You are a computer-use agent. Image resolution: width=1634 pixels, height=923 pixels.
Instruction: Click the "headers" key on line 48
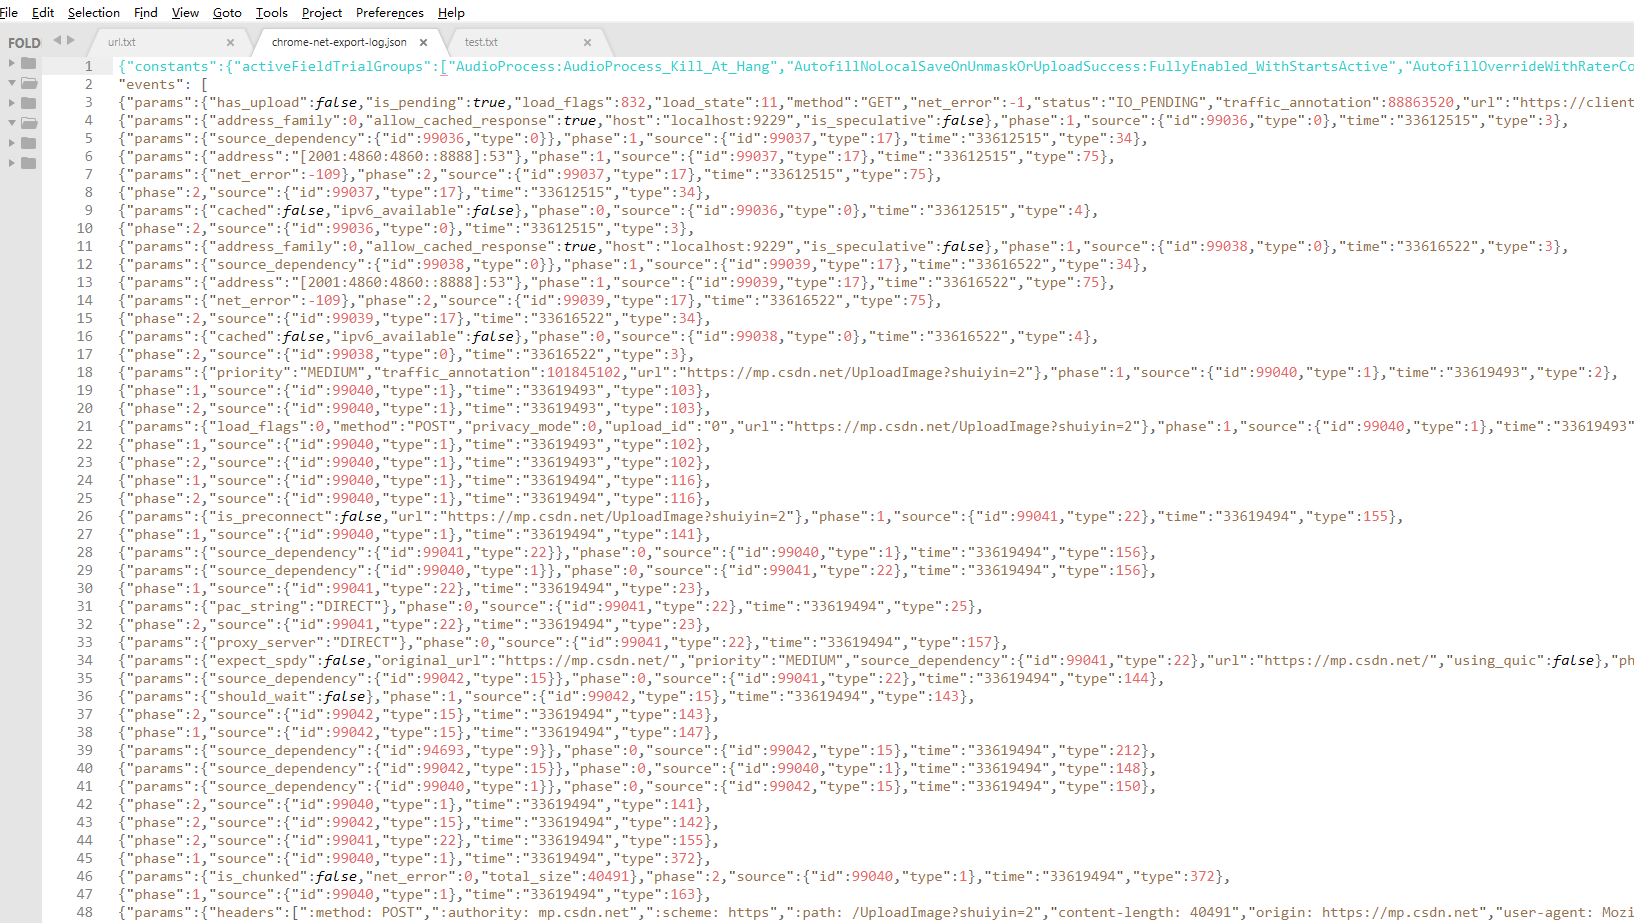click(x=246, y=912)
